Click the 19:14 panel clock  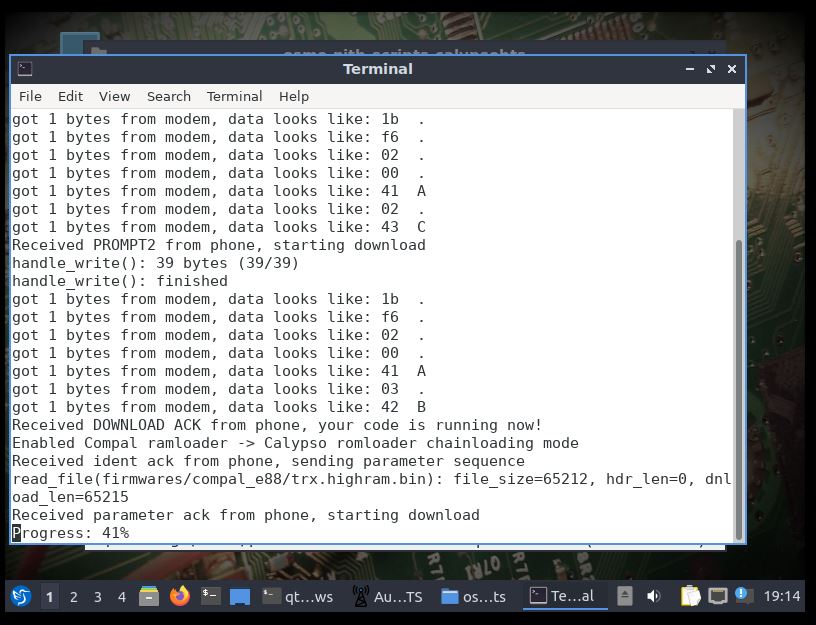(782, 596)
